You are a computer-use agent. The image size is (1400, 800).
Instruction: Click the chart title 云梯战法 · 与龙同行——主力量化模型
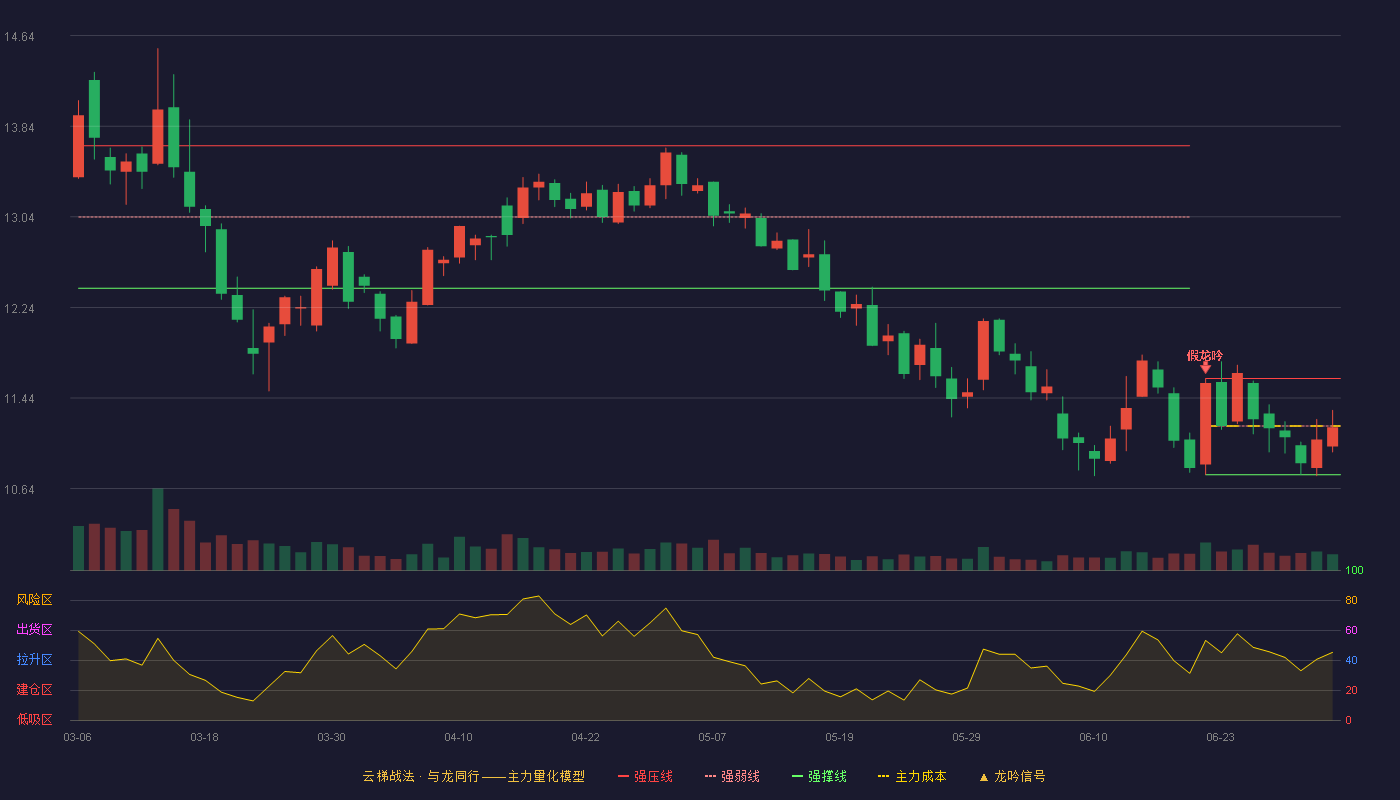[473, 776]
